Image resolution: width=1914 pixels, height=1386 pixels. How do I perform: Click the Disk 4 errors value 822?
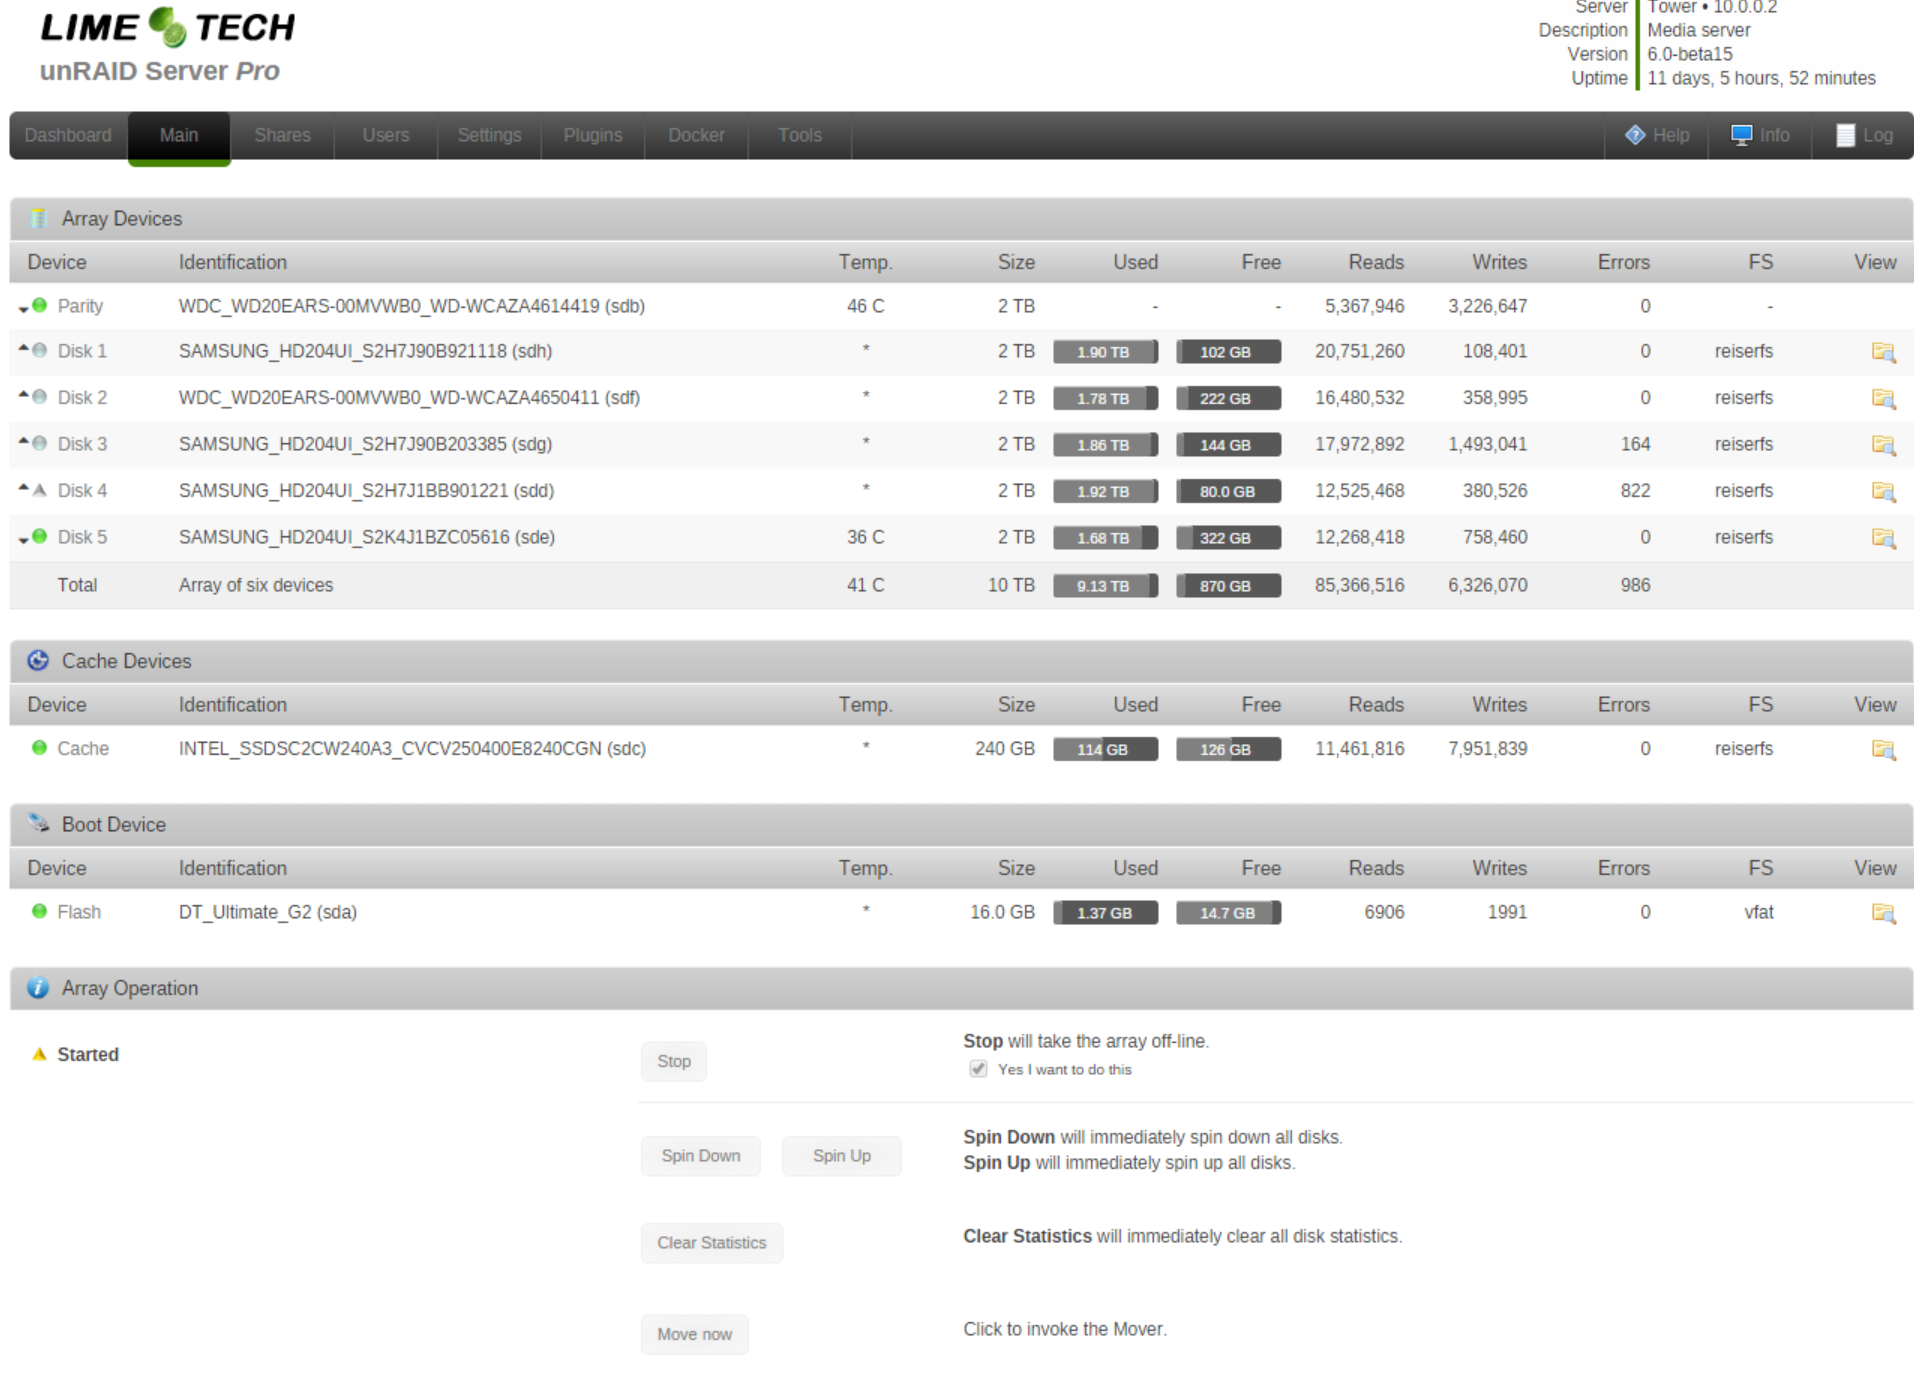point(1635,491)
